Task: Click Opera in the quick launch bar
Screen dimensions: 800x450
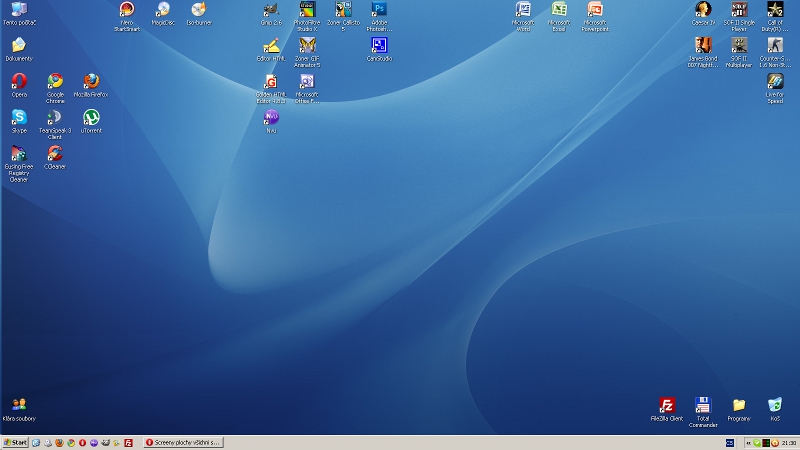Action: [83, 443]
